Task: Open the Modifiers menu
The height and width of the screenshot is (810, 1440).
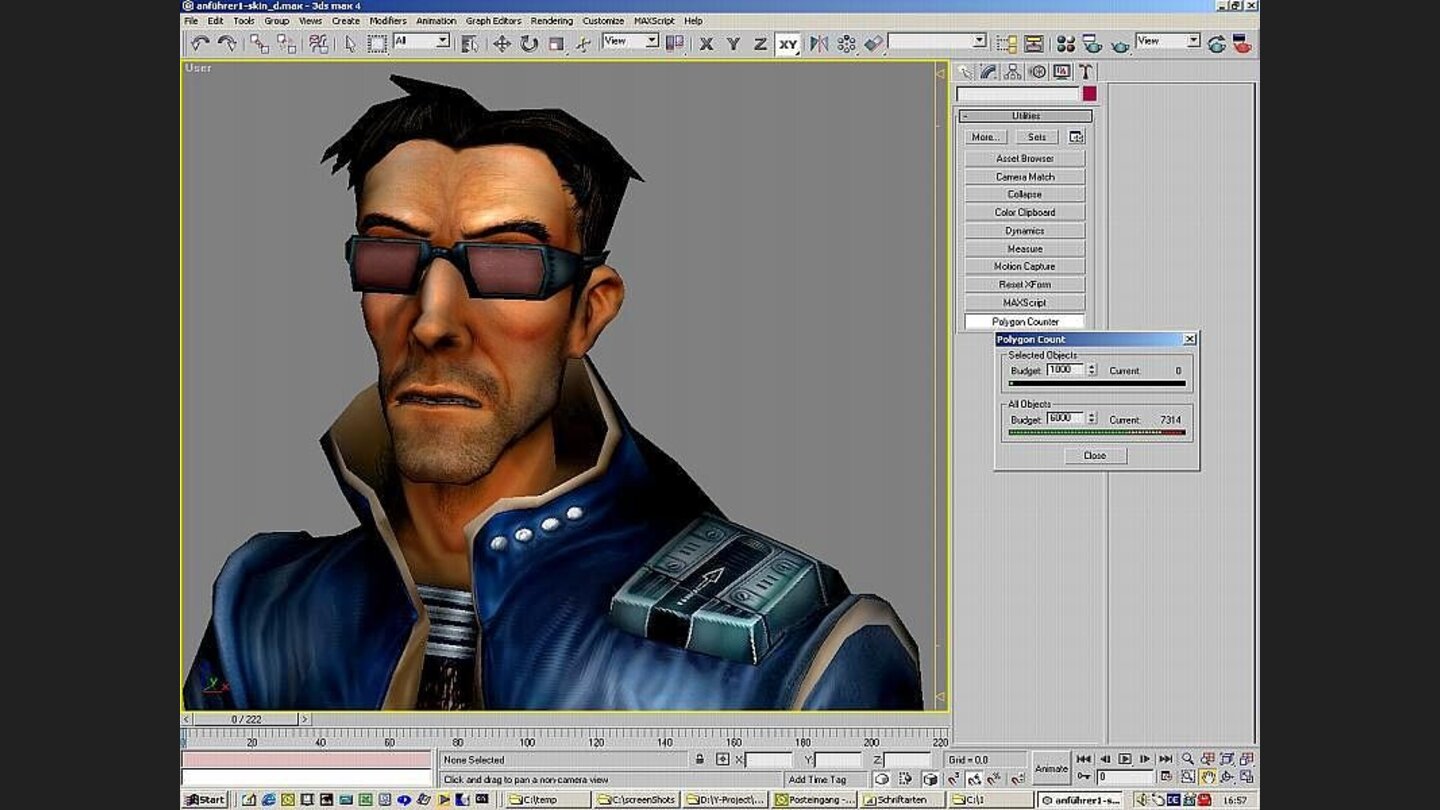Action: click(388, 21)
